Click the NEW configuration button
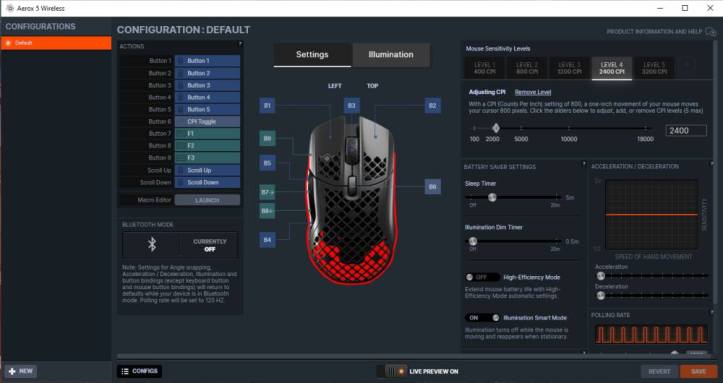 pyautogui.click(x=21, y=371)
